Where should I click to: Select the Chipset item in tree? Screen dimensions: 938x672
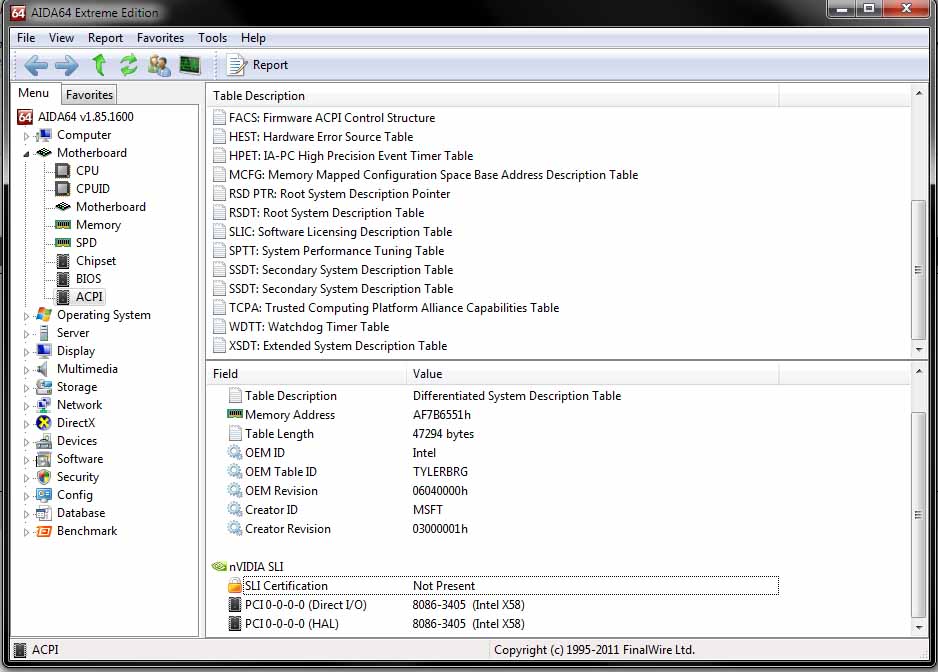tap(96, 261)
